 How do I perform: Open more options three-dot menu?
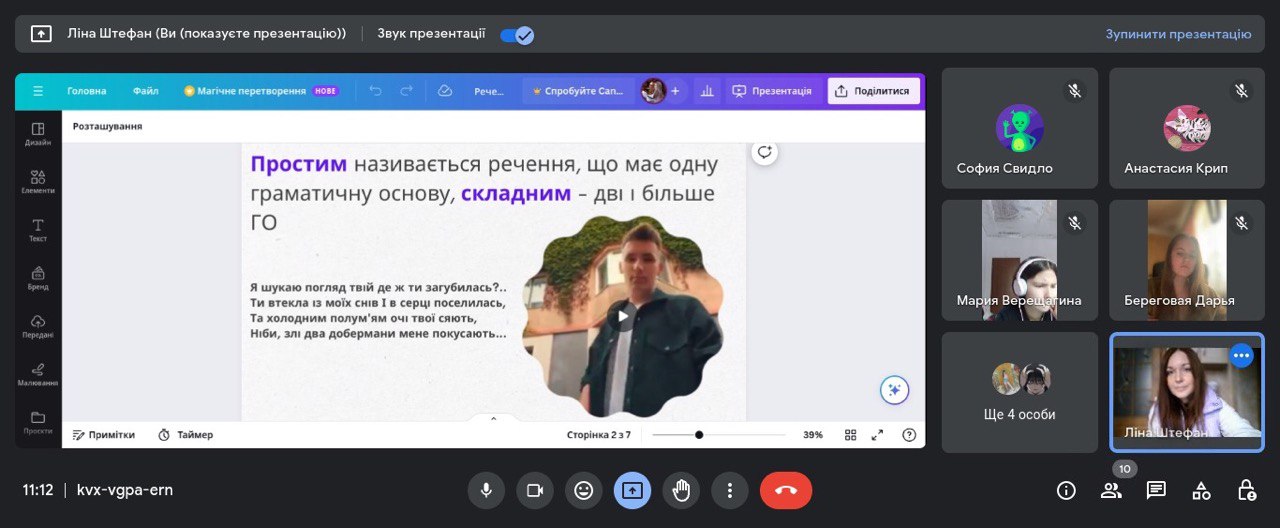pos(730,490)
